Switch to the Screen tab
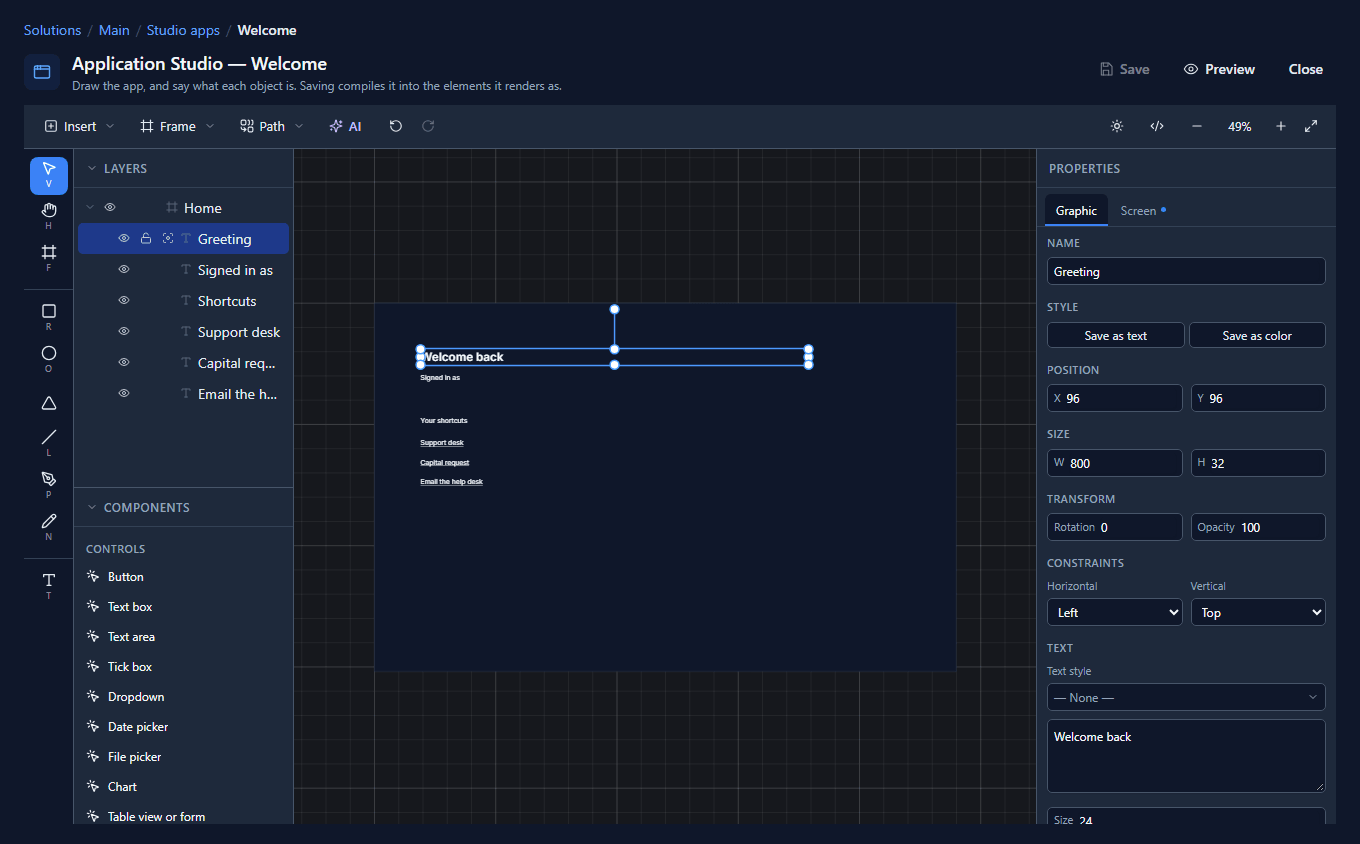This screenshot has height=844, width=1360. click(1143, 211)
